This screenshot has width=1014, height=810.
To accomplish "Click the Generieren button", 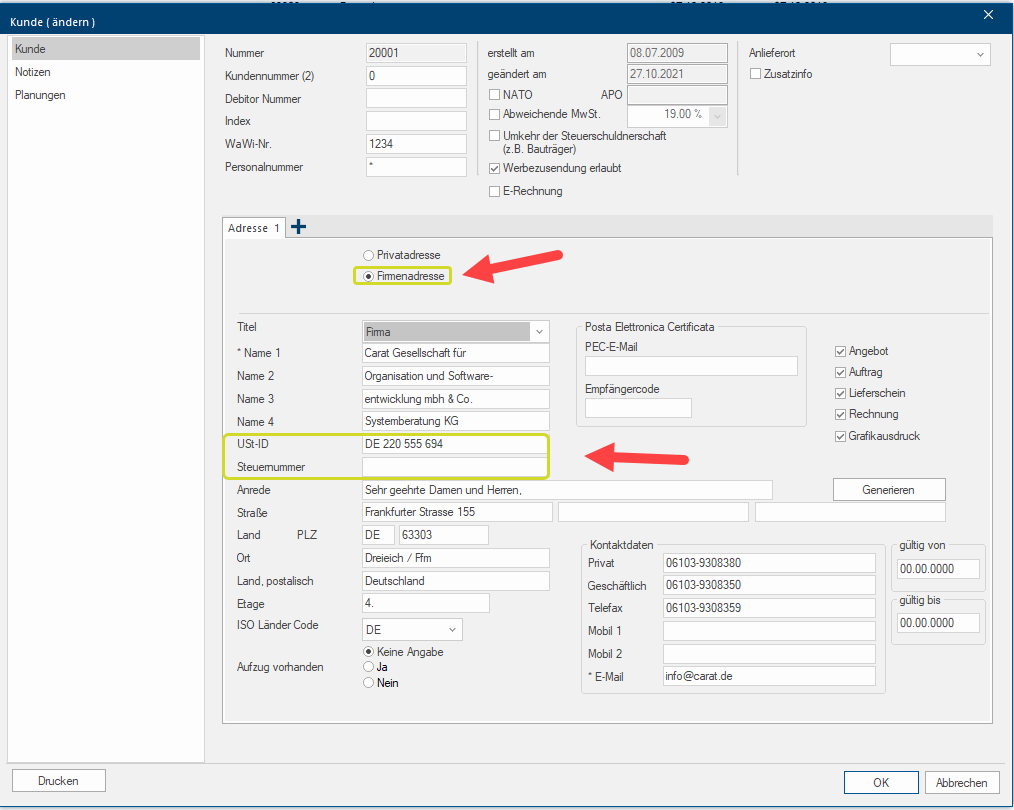I will tap(889, 490).
